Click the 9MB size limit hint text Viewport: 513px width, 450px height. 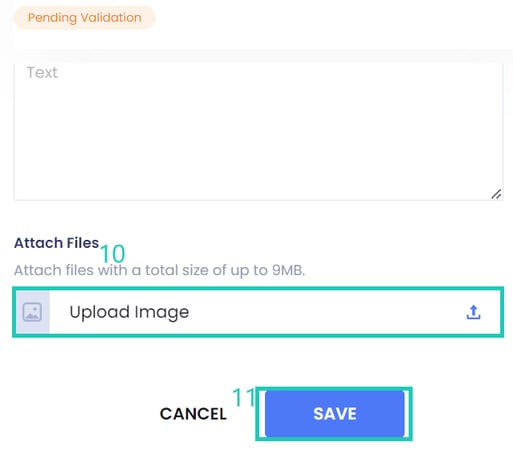pyautogui.click(x=288, y=270)
